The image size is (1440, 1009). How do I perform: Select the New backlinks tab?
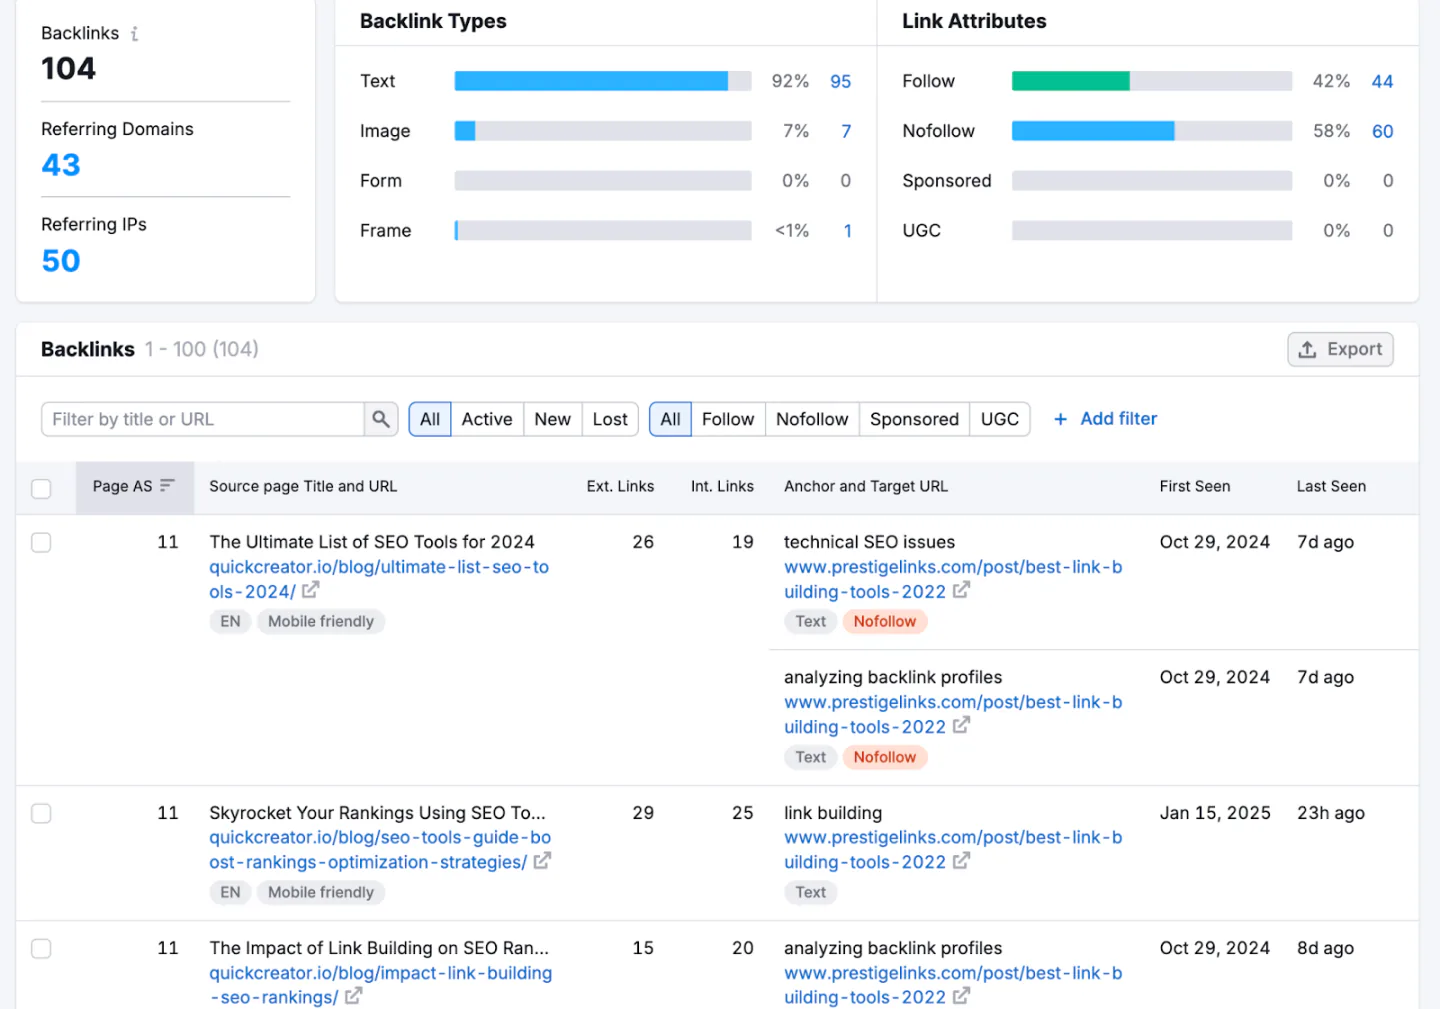point(552,419)
